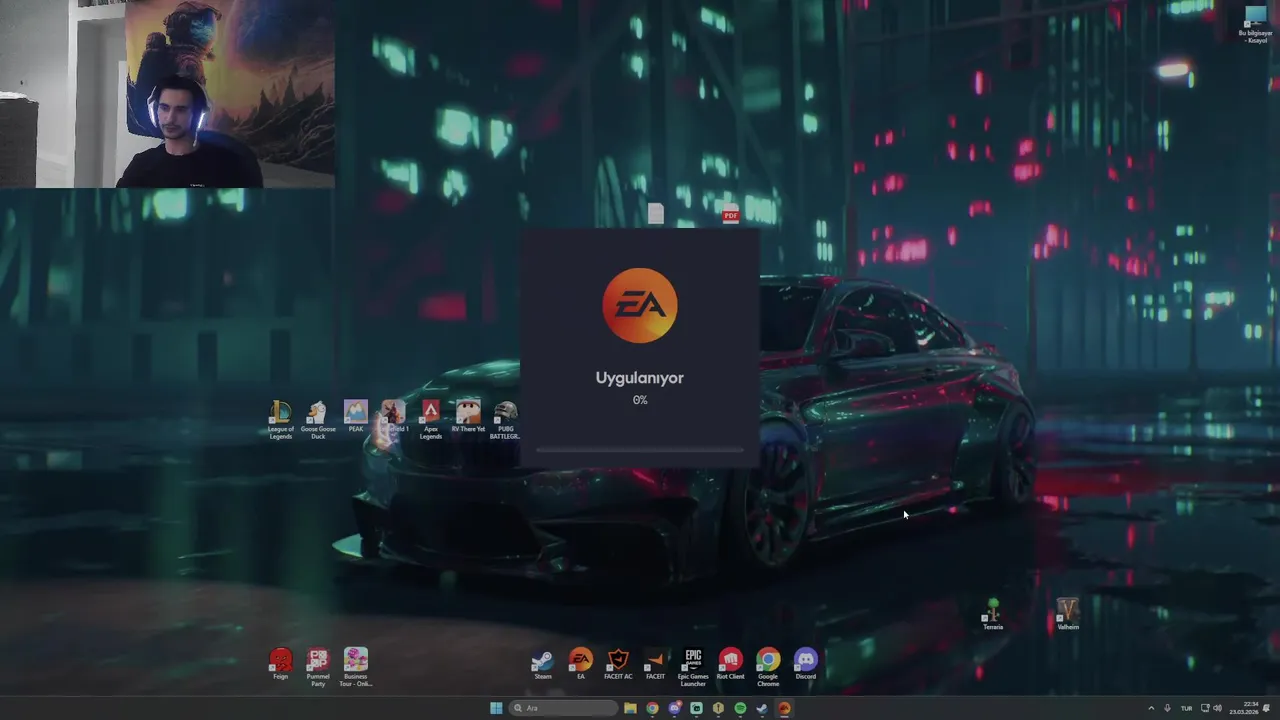
Task: Select the Discord desktop shortcut
Action: pyautogui.click(x=805, y=664)
